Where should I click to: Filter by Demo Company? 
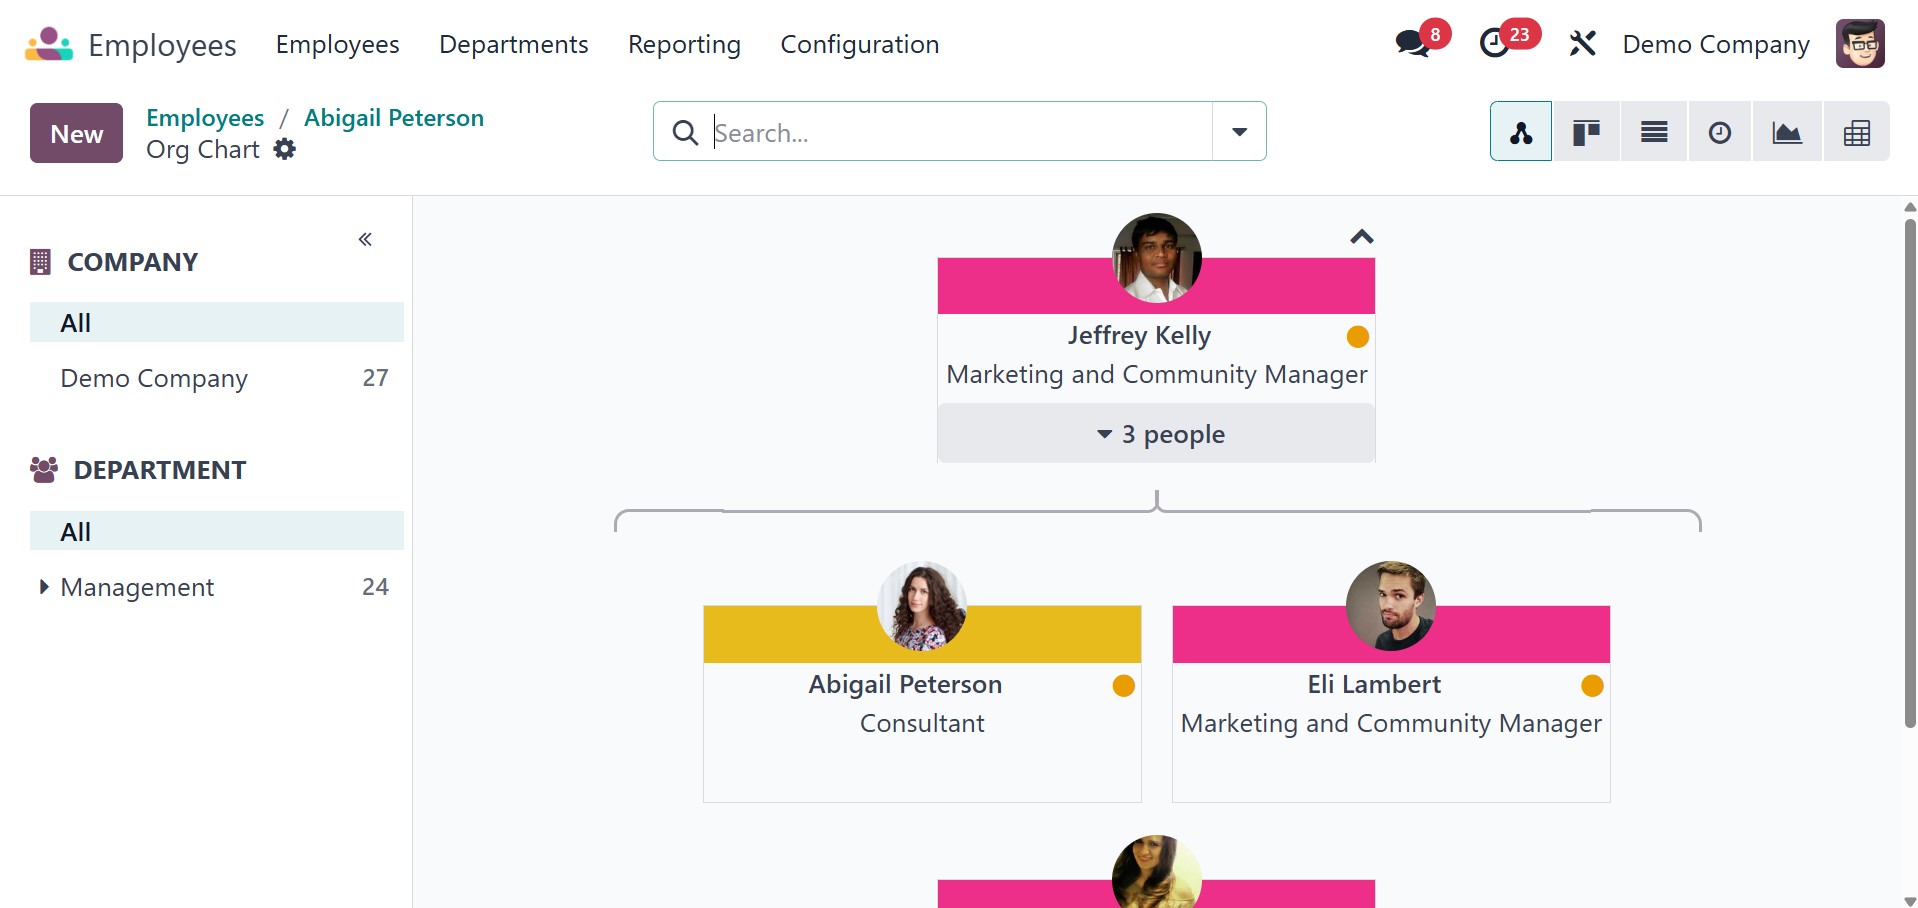[154, 378]
